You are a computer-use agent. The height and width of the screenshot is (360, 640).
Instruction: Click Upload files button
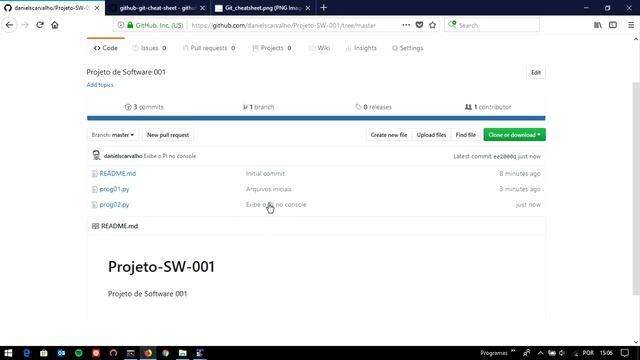tap(431, 135)
